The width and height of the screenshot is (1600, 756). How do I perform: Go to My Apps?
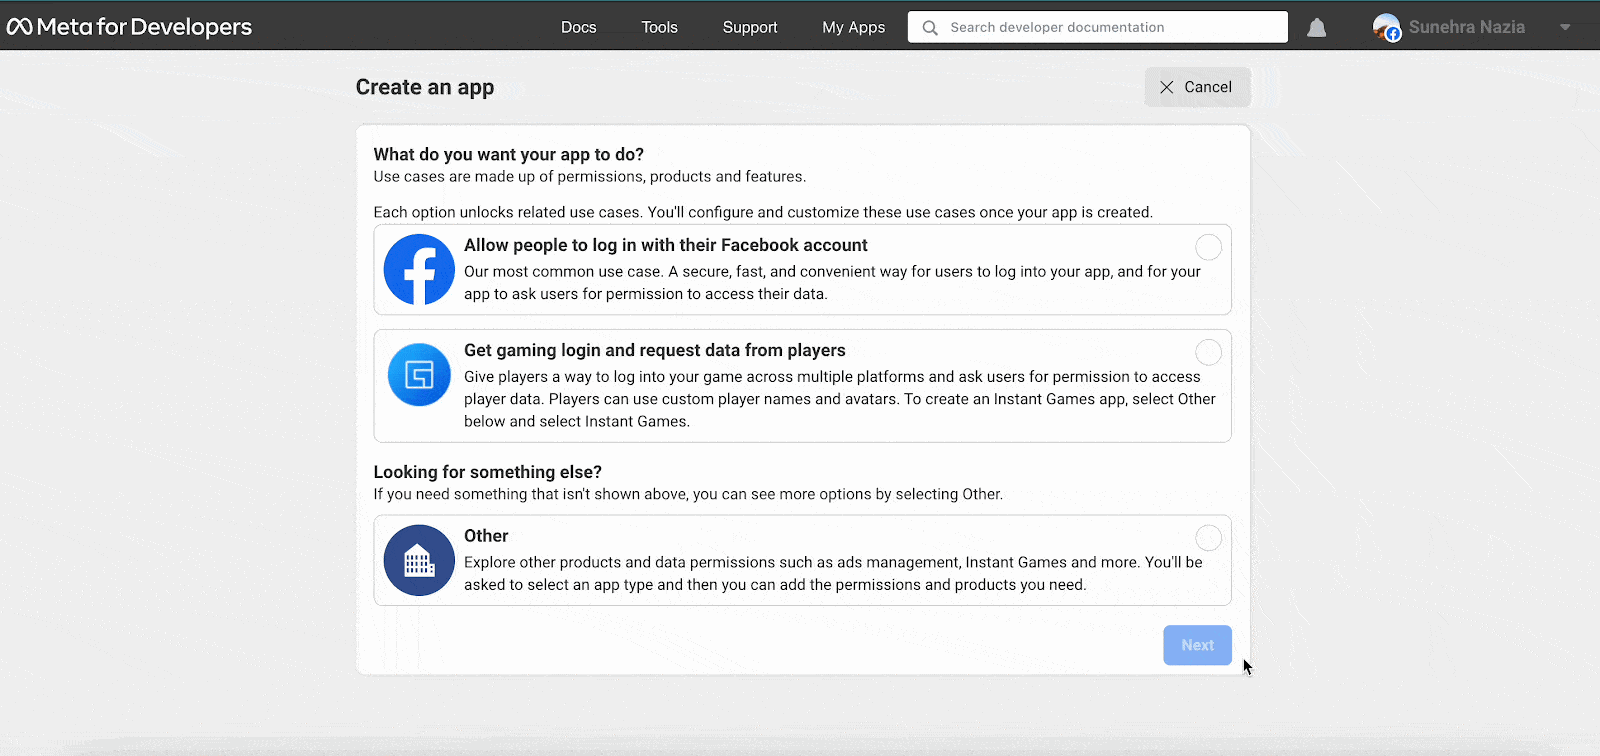pos(853,27)
